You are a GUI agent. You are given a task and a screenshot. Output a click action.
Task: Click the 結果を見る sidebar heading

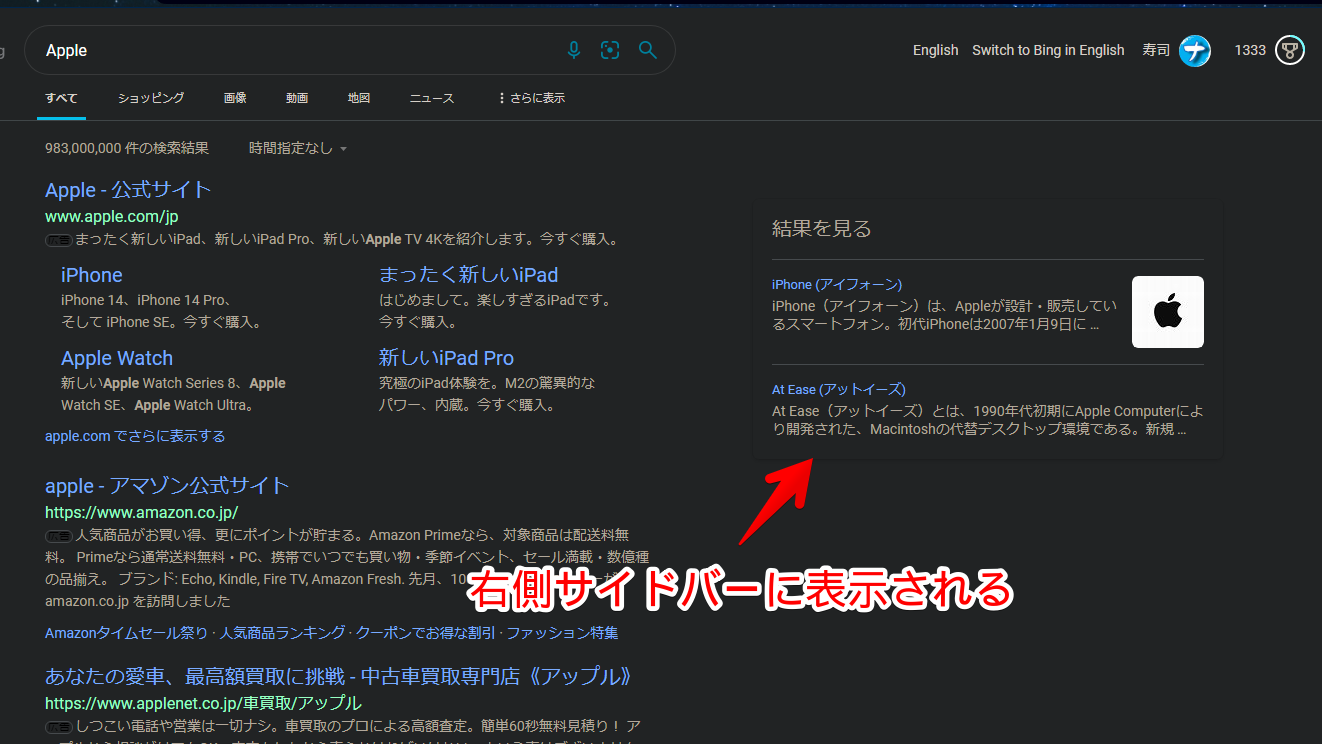tap(822, 228)
